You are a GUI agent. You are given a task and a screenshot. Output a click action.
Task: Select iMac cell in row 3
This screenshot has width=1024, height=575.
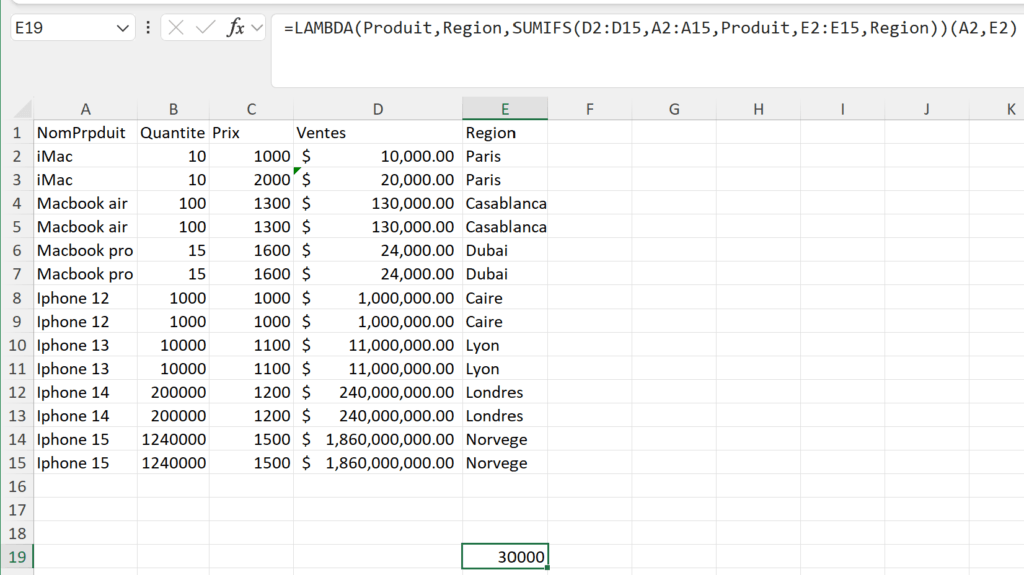click(86, 180)
